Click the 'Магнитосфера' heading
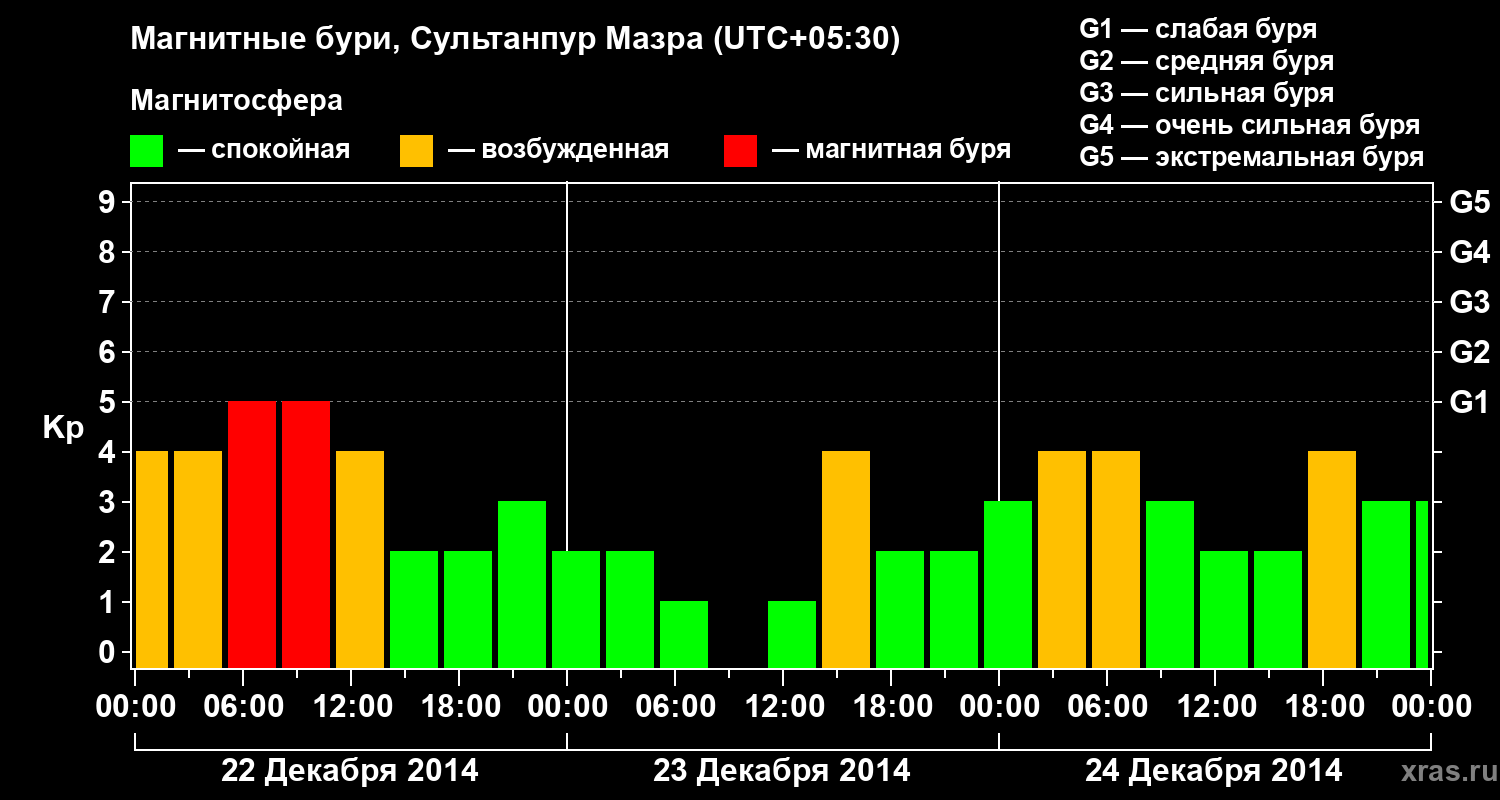The height and width of the screenshot is (800, 1500). point(236,101)
